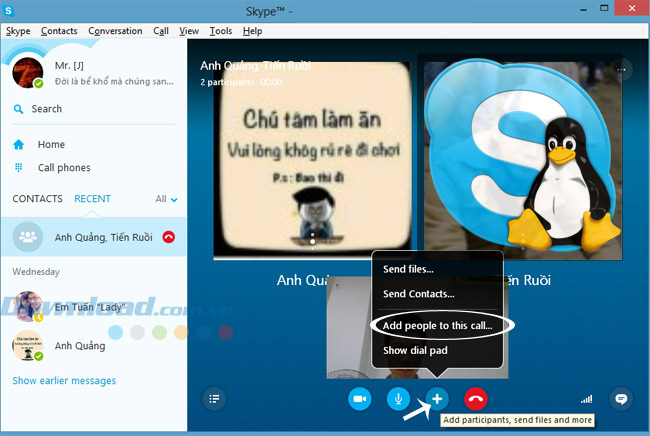This screenshot has height=436, width=650.
Task: Choose Add people to this call...
Action: point(437,326)
